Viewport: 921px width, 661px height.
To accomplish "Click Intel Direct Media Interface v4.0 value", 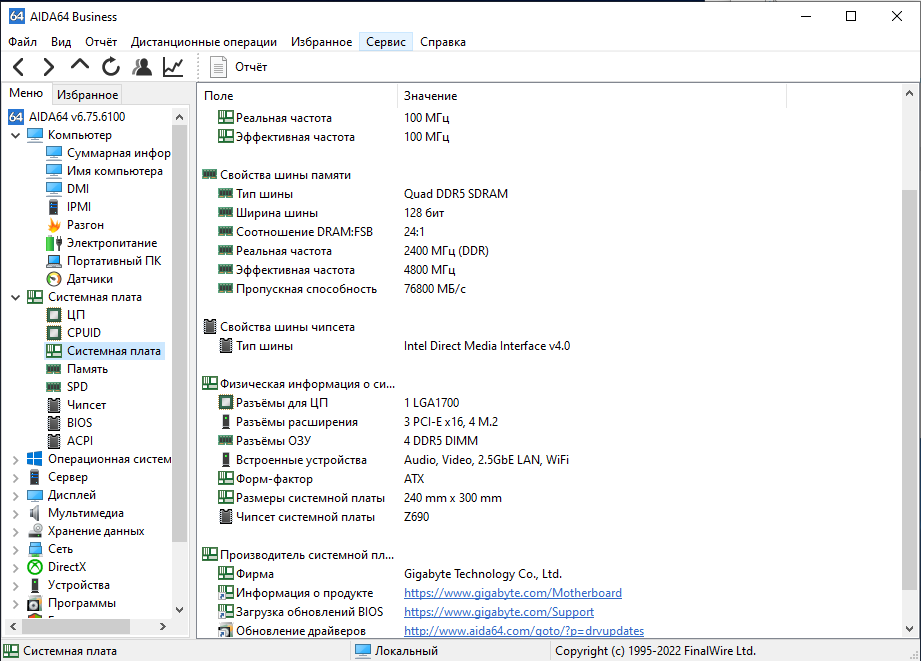I will click(487, 346).
